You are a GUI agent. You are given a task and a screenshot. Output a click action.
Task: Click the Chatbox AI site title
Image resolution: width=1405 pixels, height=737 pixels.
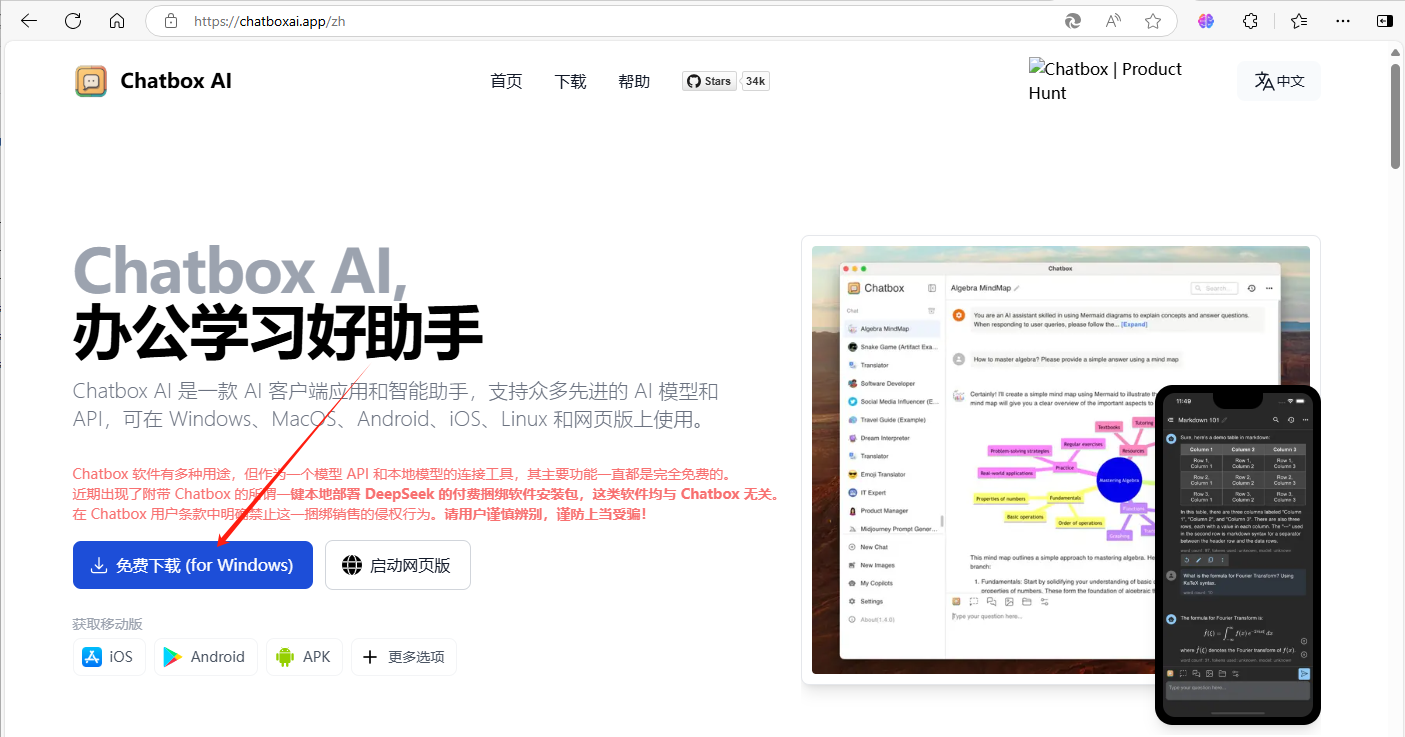pos(176,81)
